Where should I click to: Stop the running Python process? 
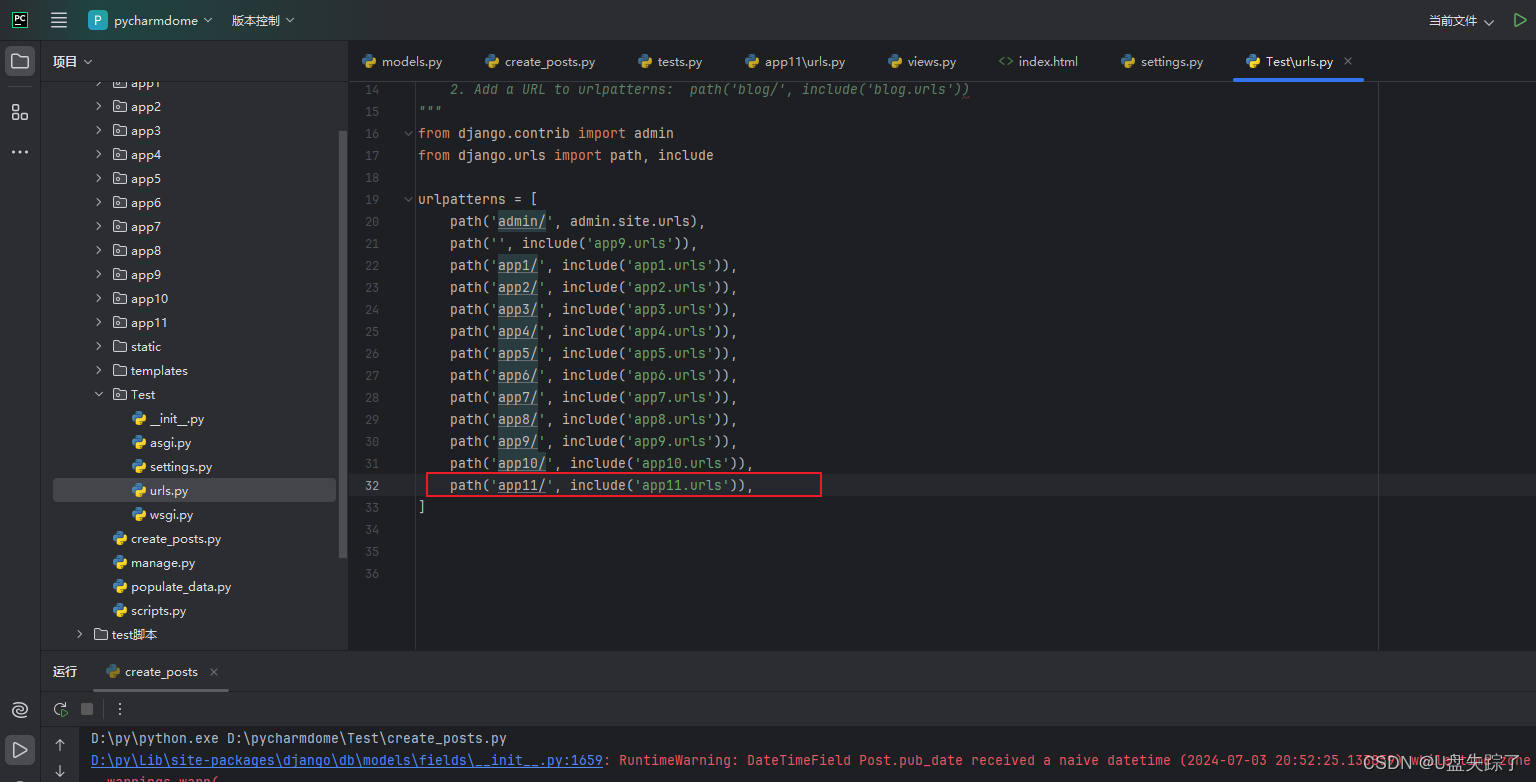coord(86,709)
